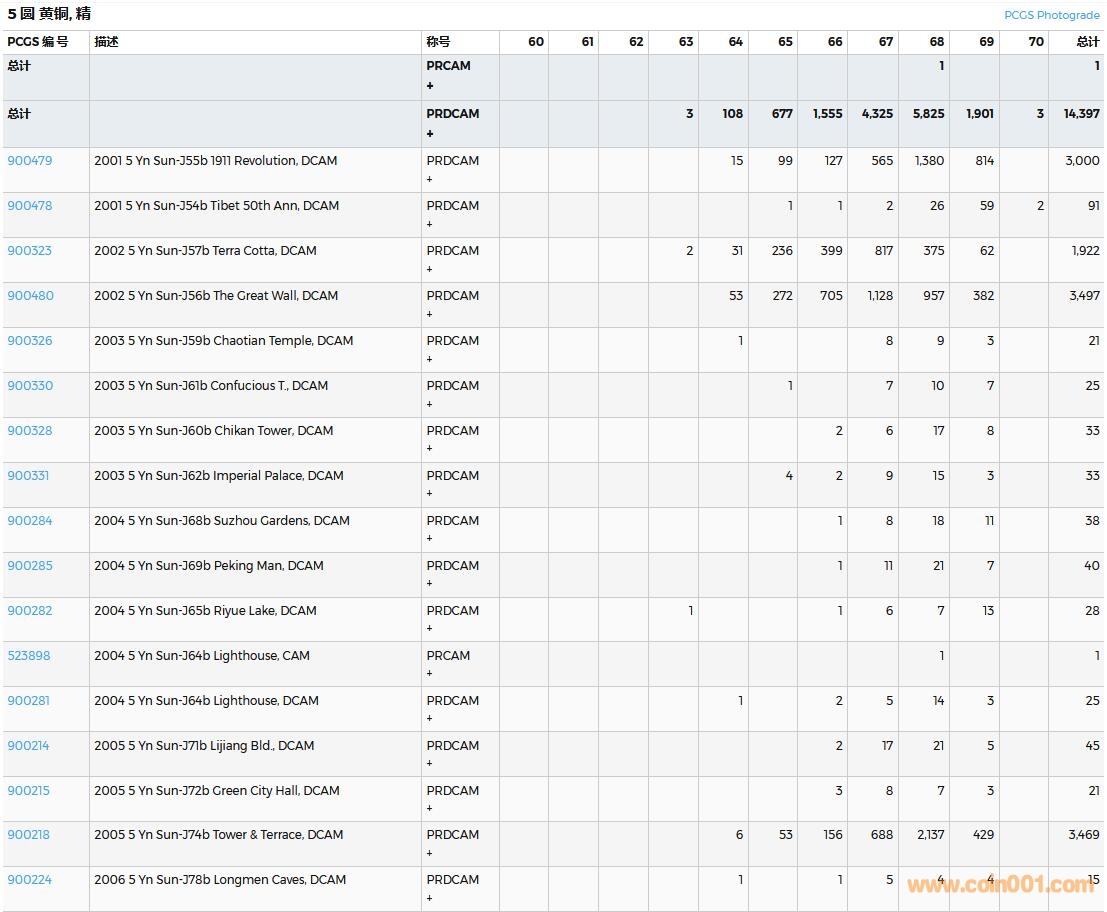Open PCGS number 900224 Longmen Caves
This screenshot has width=1107, height=912.
[29, 880]
